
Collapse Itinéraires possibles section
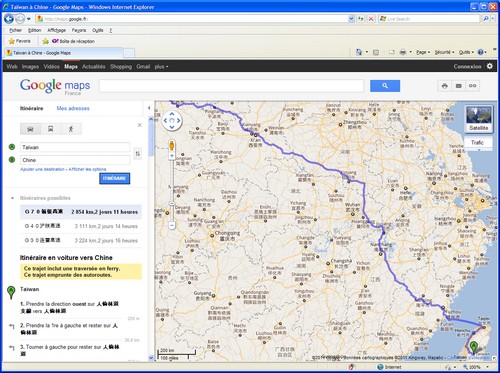tap(13, 198)
